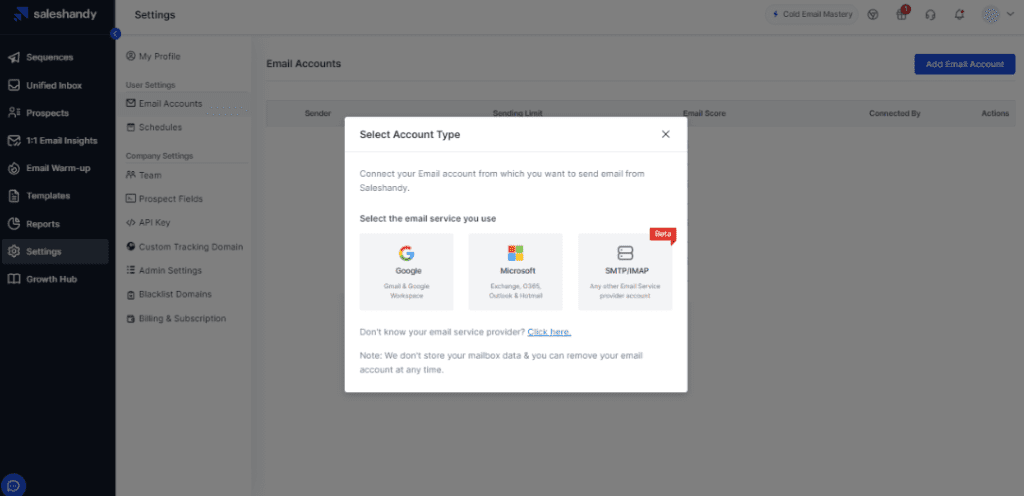This screenshot has height=496, width=1024.
Task: Collapse the sidebar with blue arrow button
Action: point(116,34)
